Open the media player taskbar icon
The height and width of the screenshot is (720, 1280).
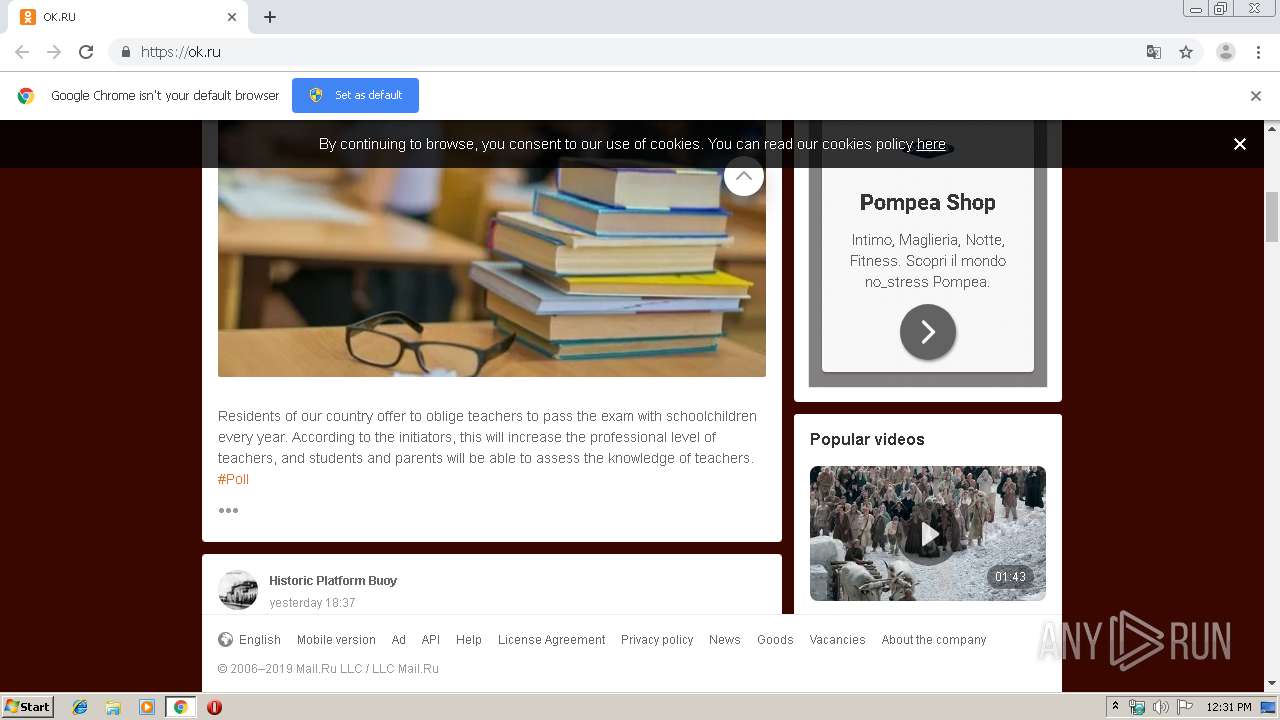point(147,707)
